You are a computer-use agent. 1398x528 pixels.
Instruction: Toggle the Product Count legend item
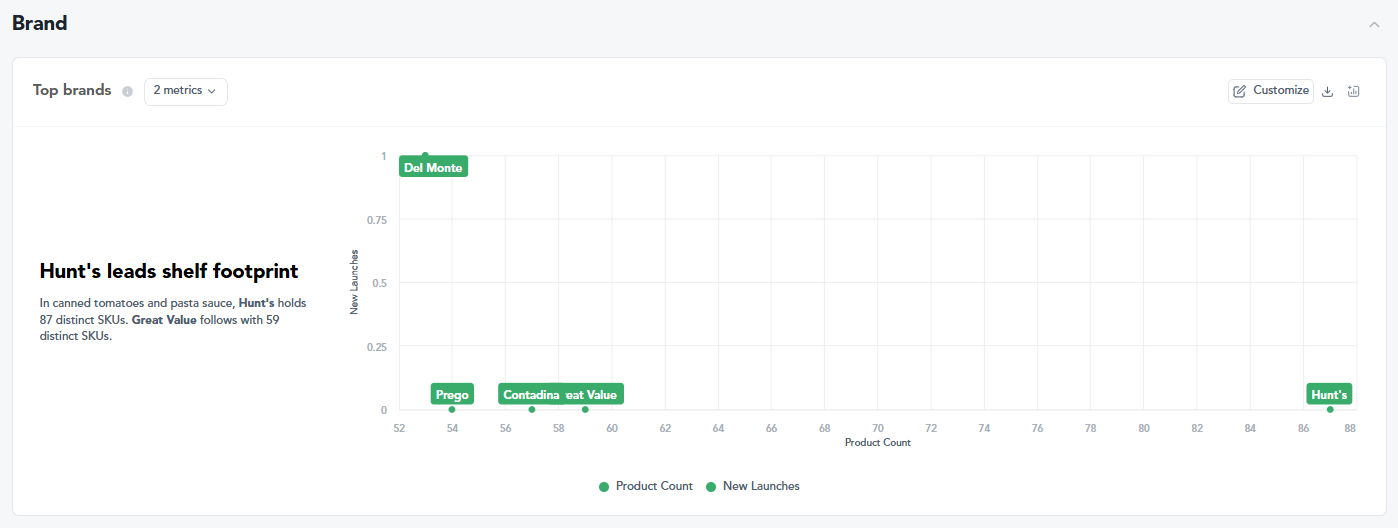(645, 486)
